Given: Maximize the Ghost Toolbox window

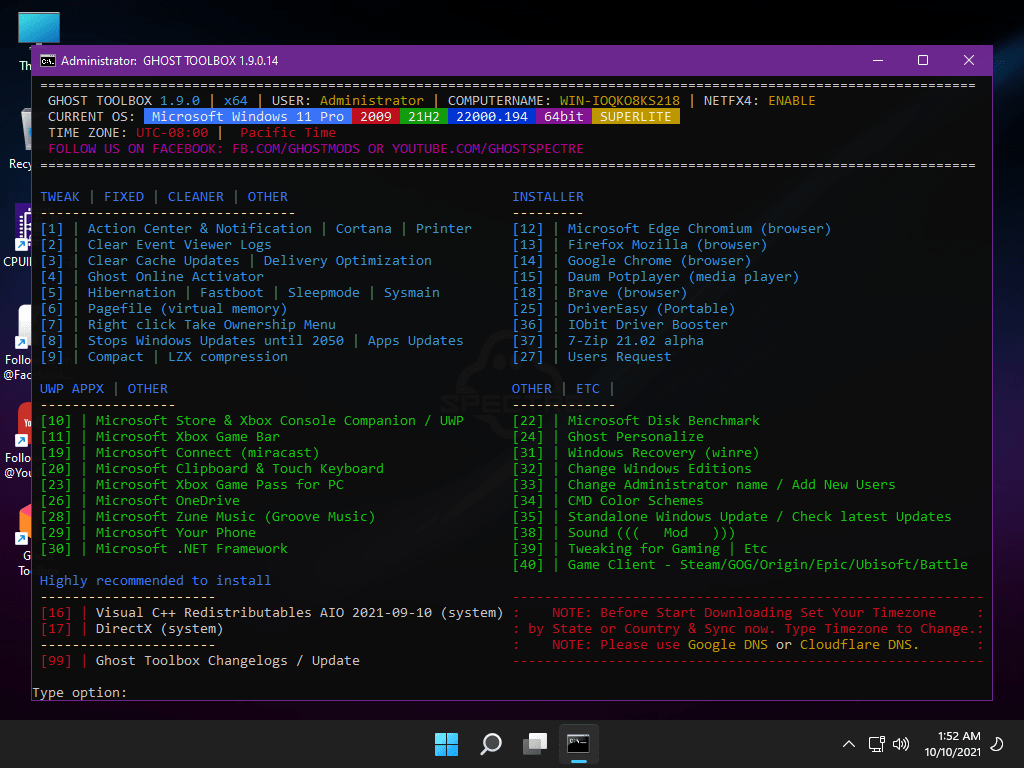Looking at the screenshot, I should [923, 60].
